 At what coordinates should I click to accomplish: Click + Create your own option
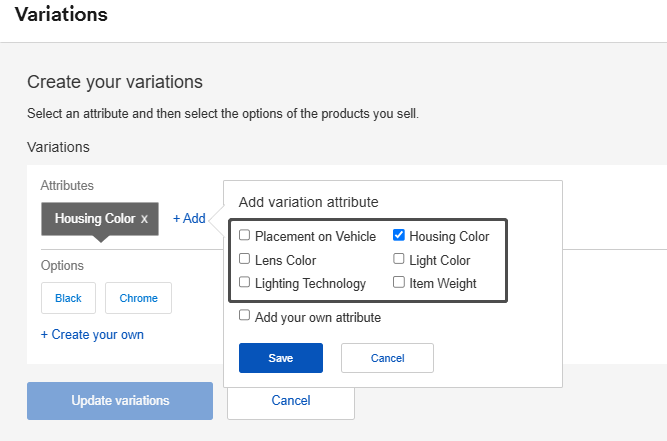pos(92,334)
